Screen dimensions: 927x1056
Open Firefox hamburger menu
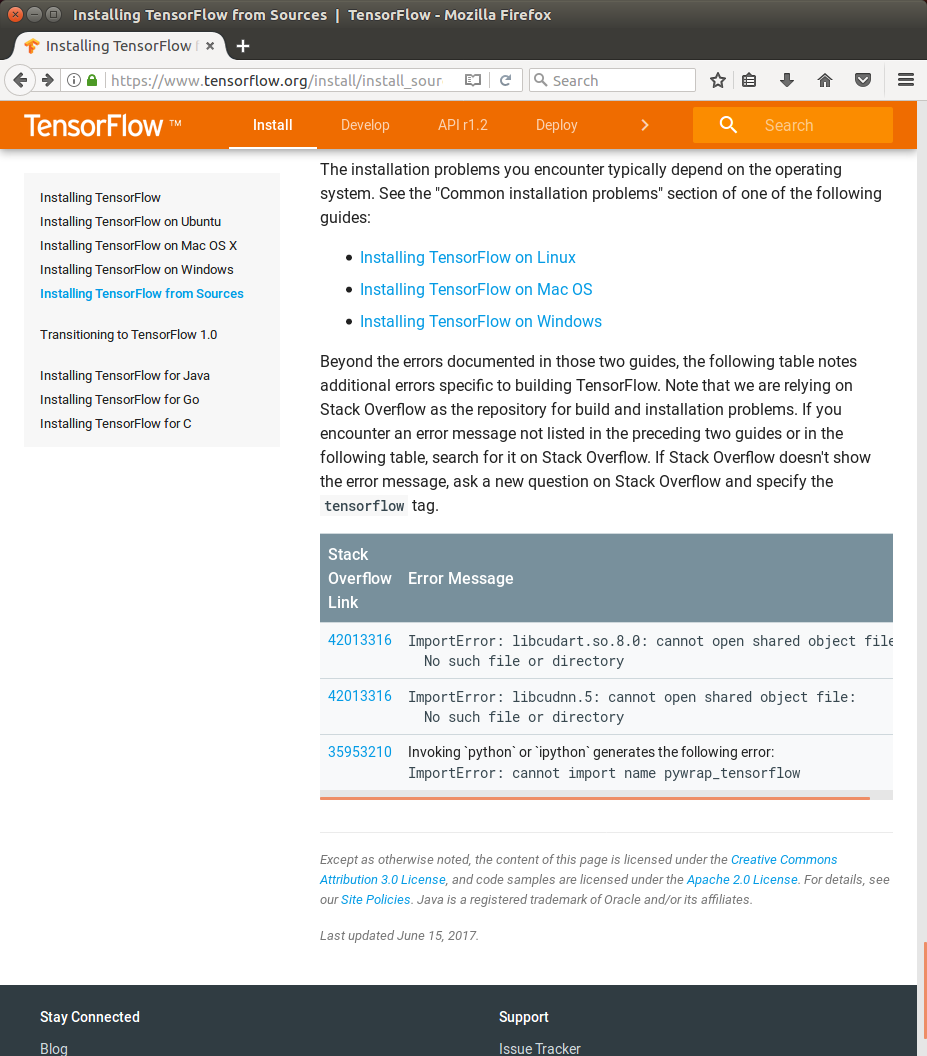click(x=906, y=80)
